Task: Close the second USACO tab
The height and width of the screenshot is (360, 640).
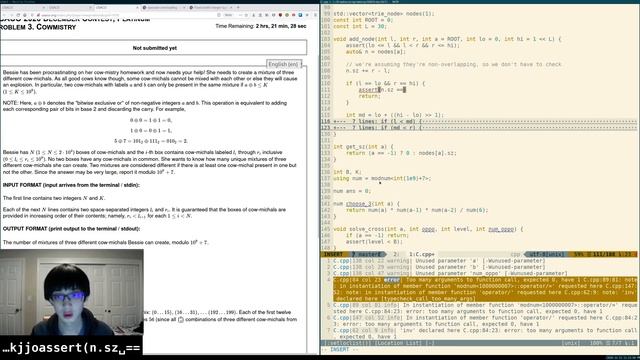Action: 90,7
